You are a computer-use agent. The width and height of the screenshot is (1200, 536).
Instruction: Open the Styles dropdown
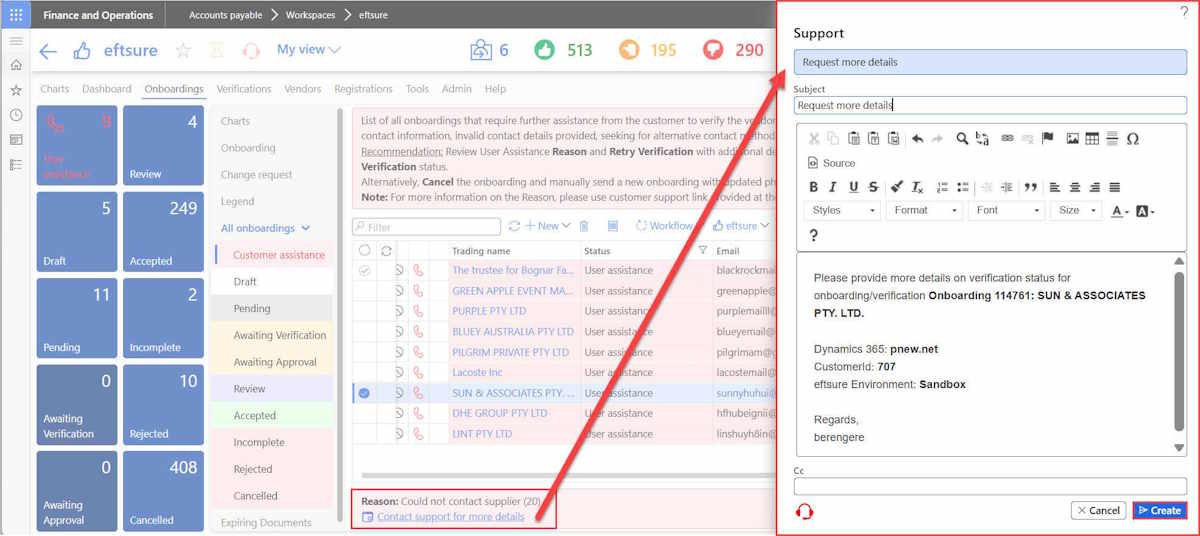[x=843, y=211]
